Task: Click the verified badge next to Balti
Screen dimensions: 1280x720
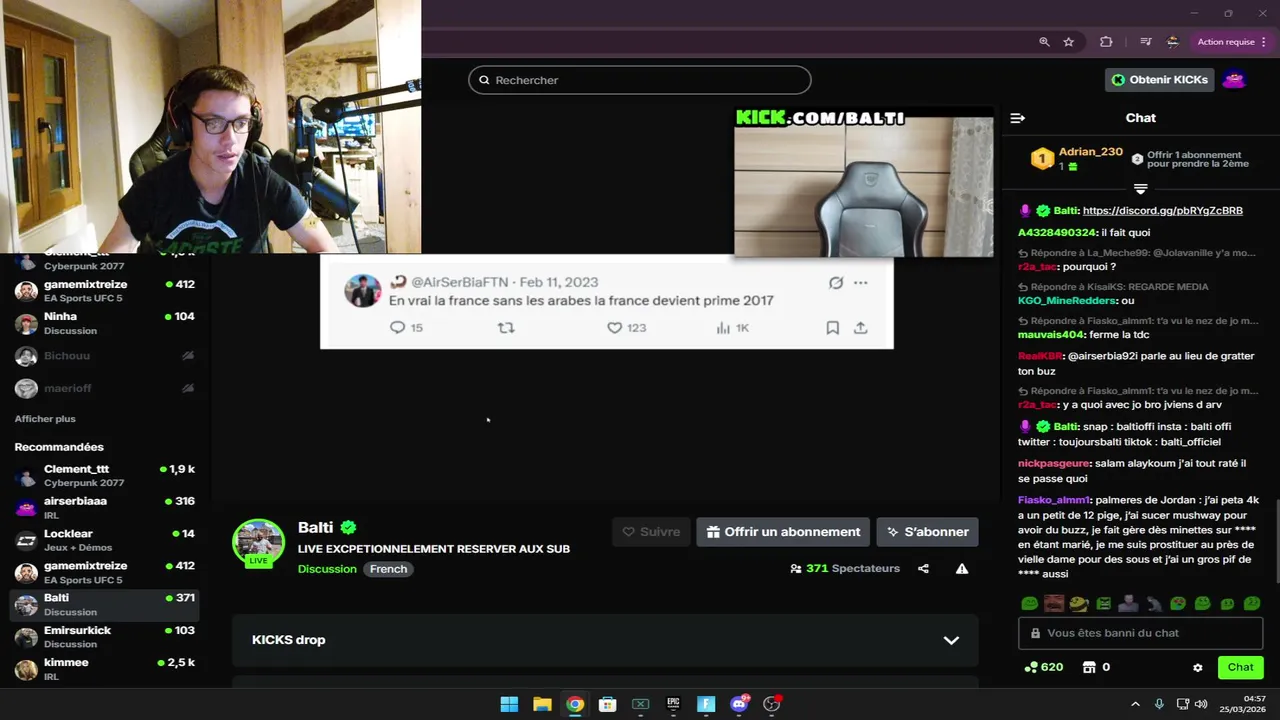Action: tap(348, 527)
